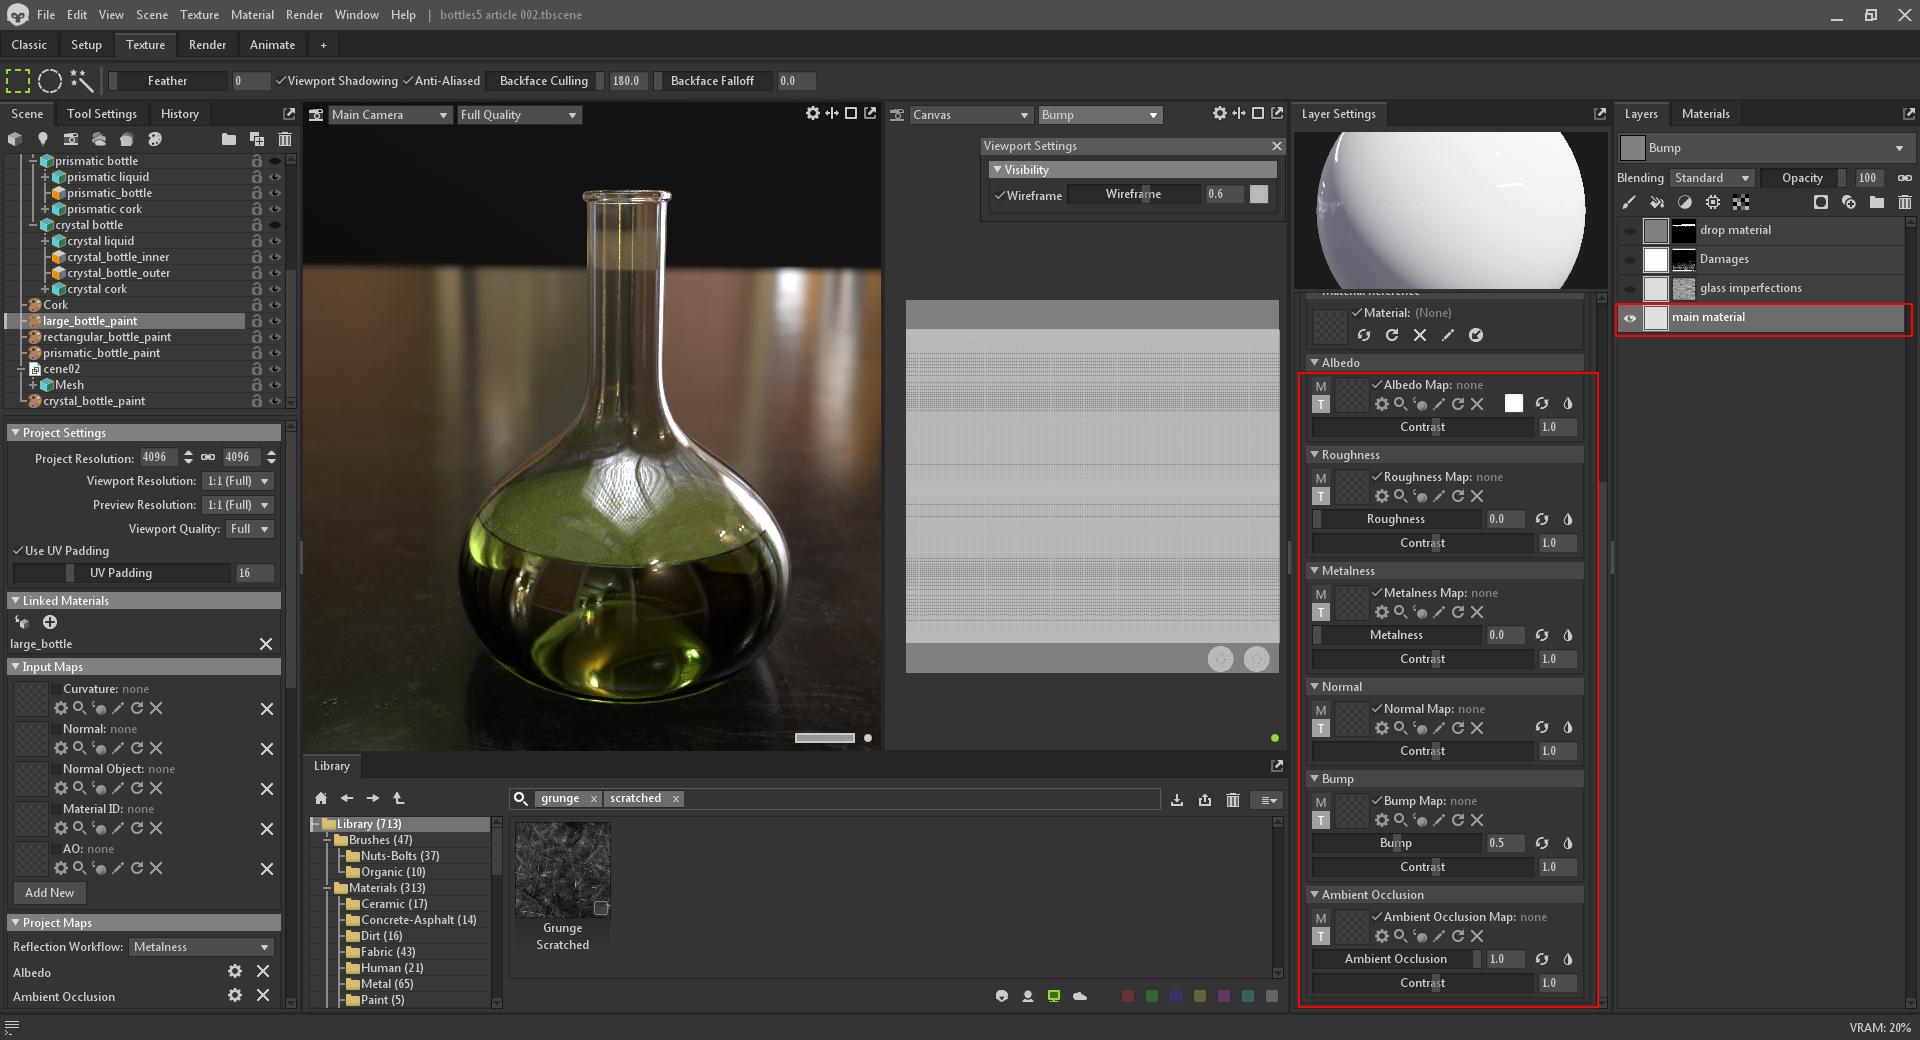Viewport: 1920px width, 1040px height.
Task: Remove the grunge search tag
Action: coord(594,798)
